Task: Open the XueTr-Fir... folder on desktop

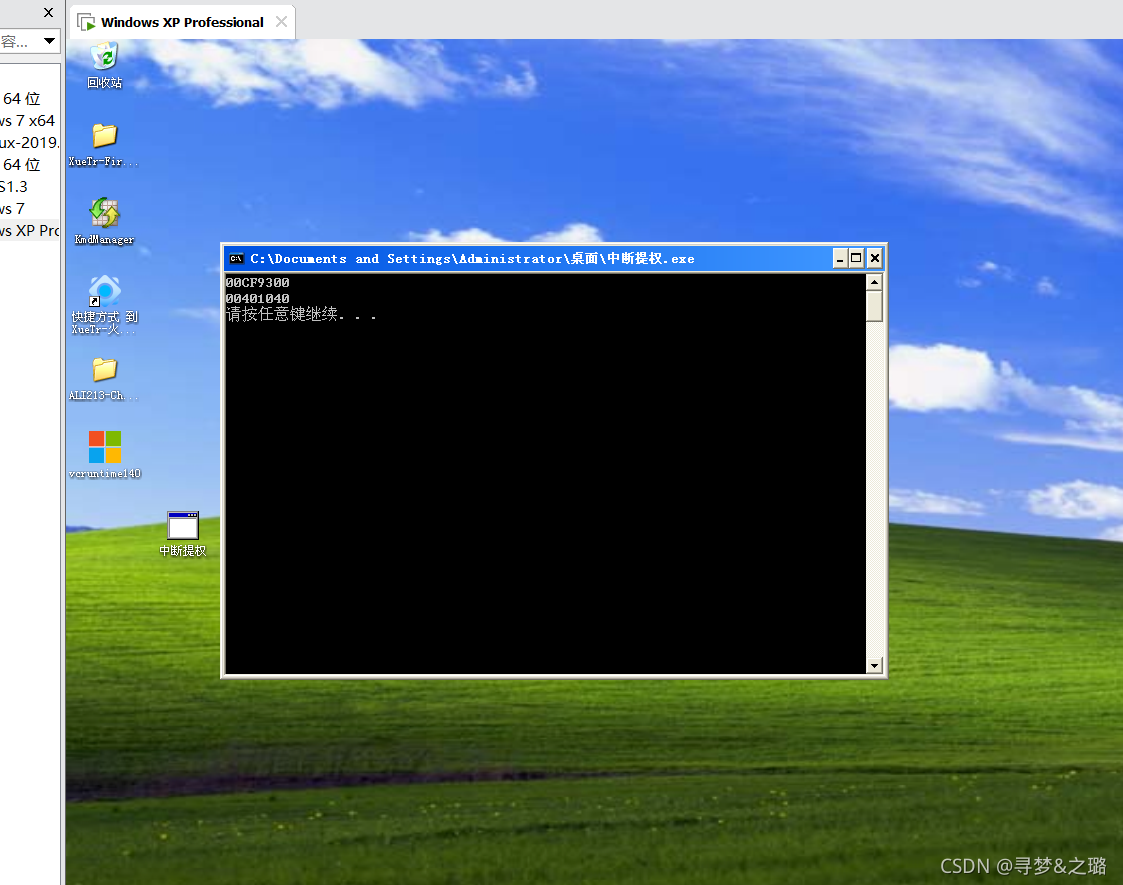Action: [x=104, y=144]
